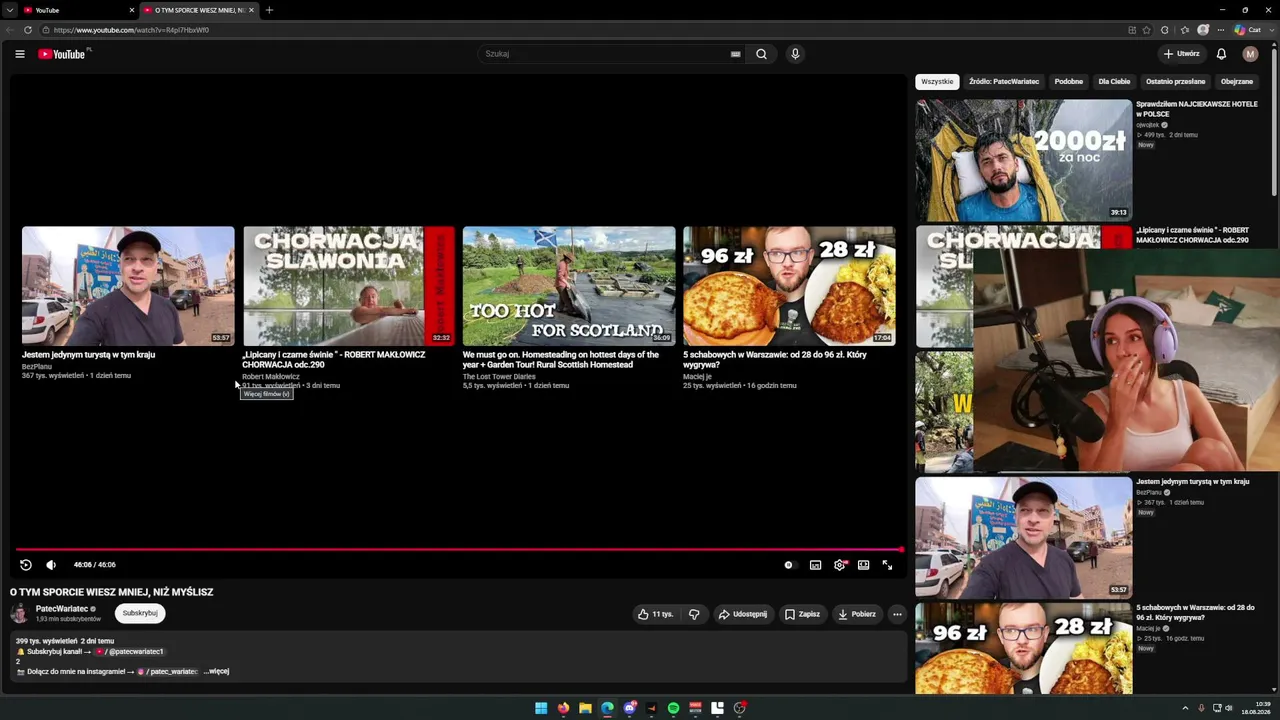The height and width of the screenshot is (720, 1280).
Task: Open end-screen thumbnail 'Chorwacja Slawonia'
Action: click(348, 286)
